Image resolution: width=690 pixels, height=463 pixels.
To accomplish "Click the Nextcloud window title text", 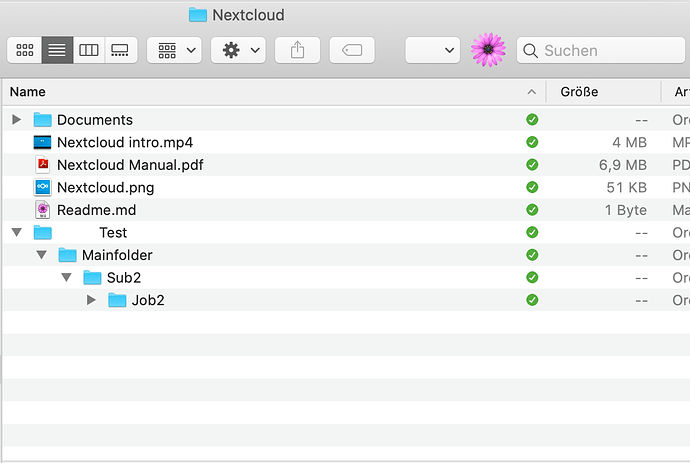I will (x=248, y=15).
